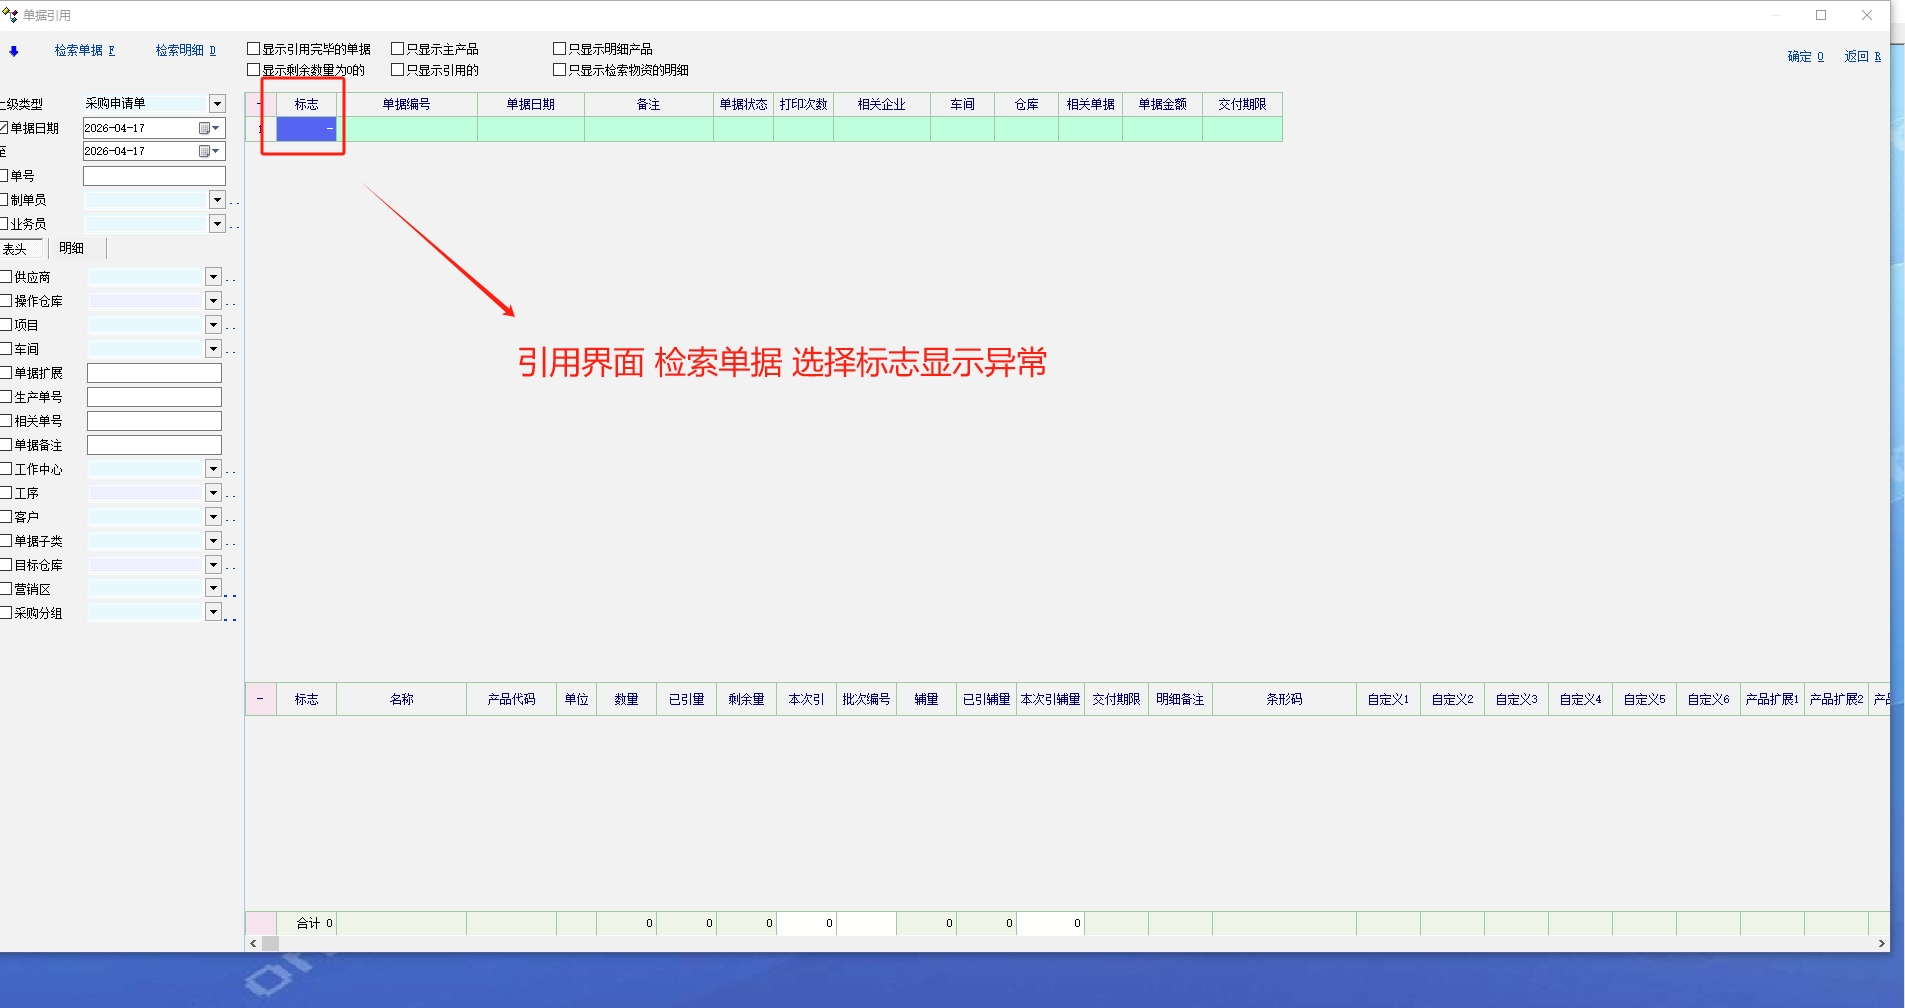
Task: Expand the 采购申请单 type dropdown
Action: coord(217,104)
